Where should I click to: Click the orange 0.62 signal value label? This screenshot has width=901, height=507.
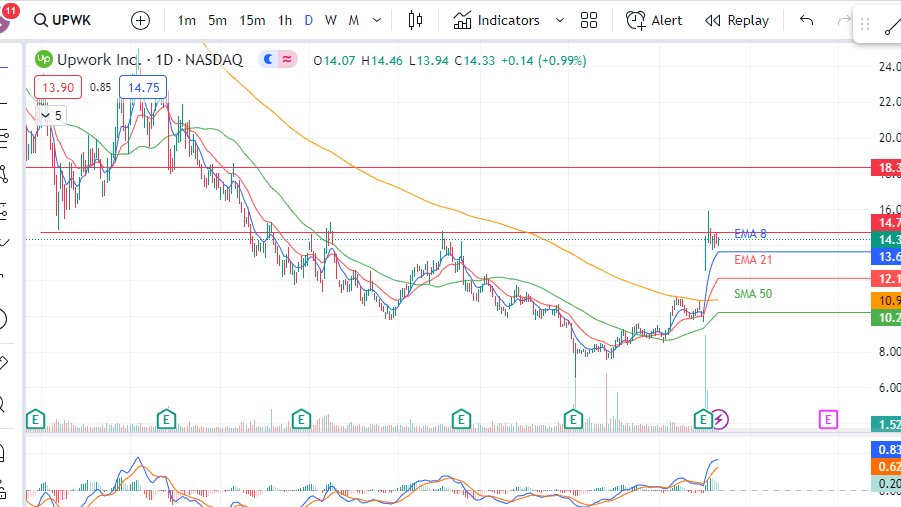click(886, 466)
